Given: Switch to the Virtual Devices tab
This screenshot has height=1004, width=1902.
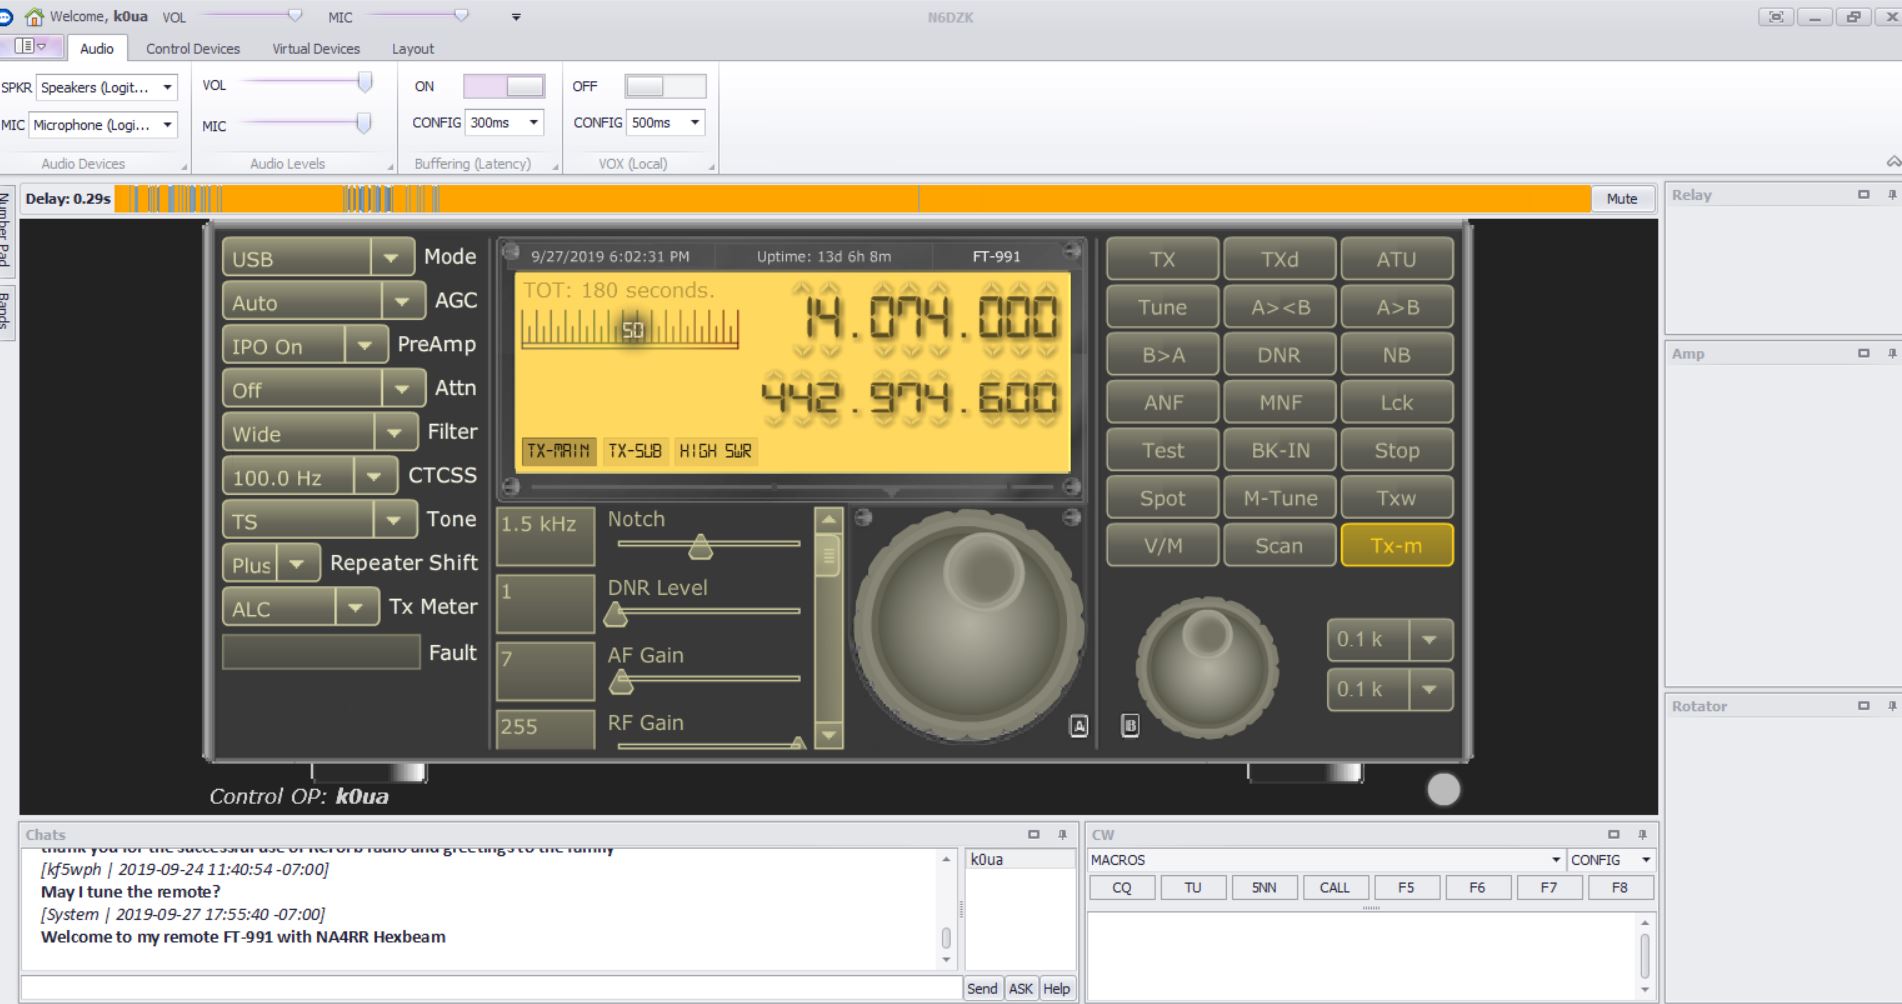Looking at the screenshot, I should tap(316, 48).
